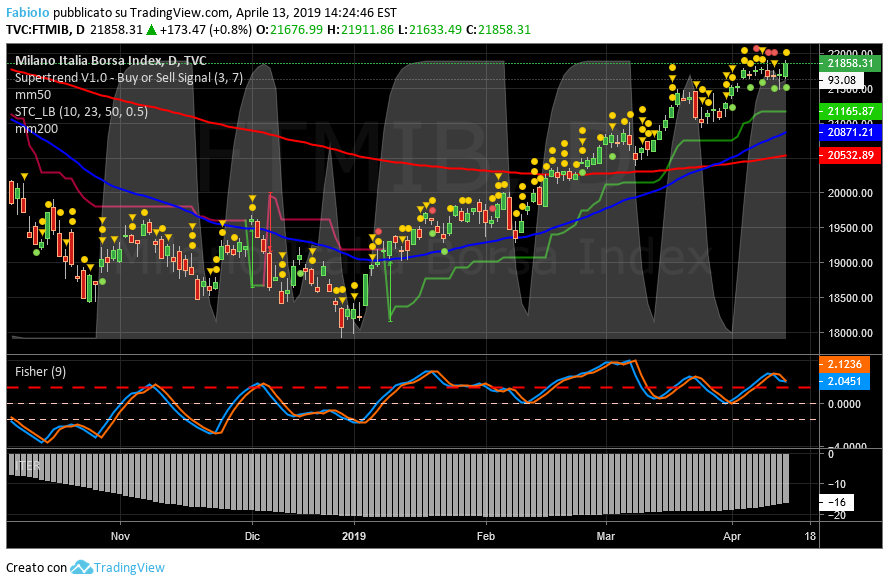The image size is (889, 585).
Task: Click the 2019 label on time axis
Action: (355, 536)
